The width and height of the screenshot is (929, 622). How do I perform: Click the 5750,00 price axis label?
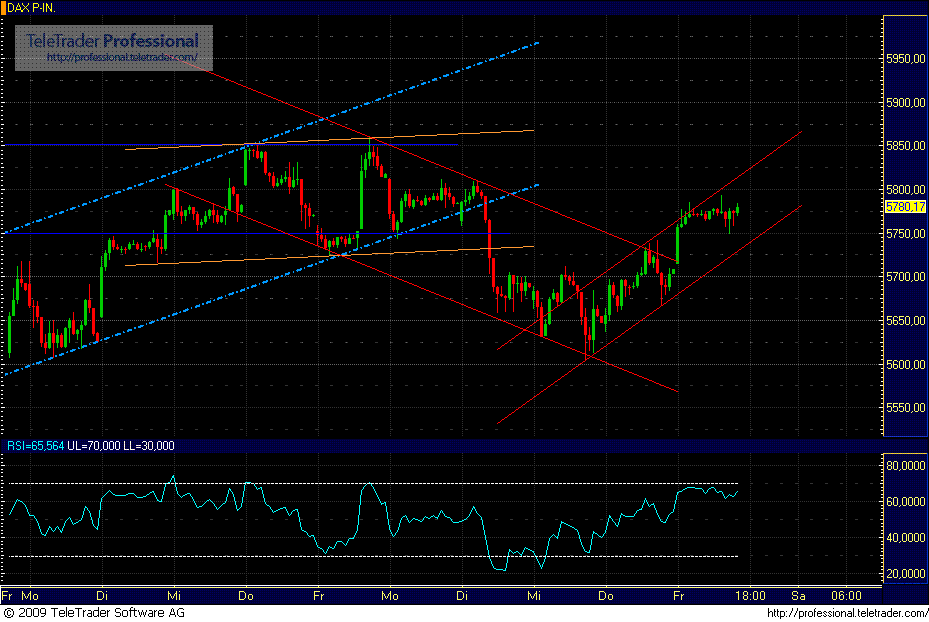coord(905,234)
